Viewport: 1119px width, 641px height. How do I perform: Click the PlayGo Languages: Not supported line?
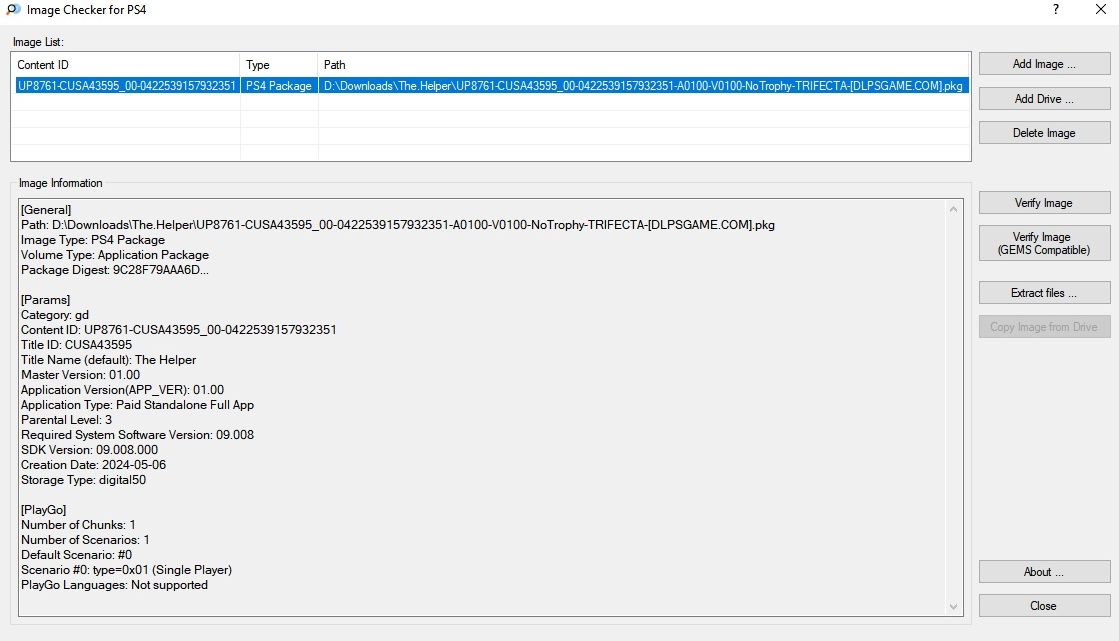point(114,585)
